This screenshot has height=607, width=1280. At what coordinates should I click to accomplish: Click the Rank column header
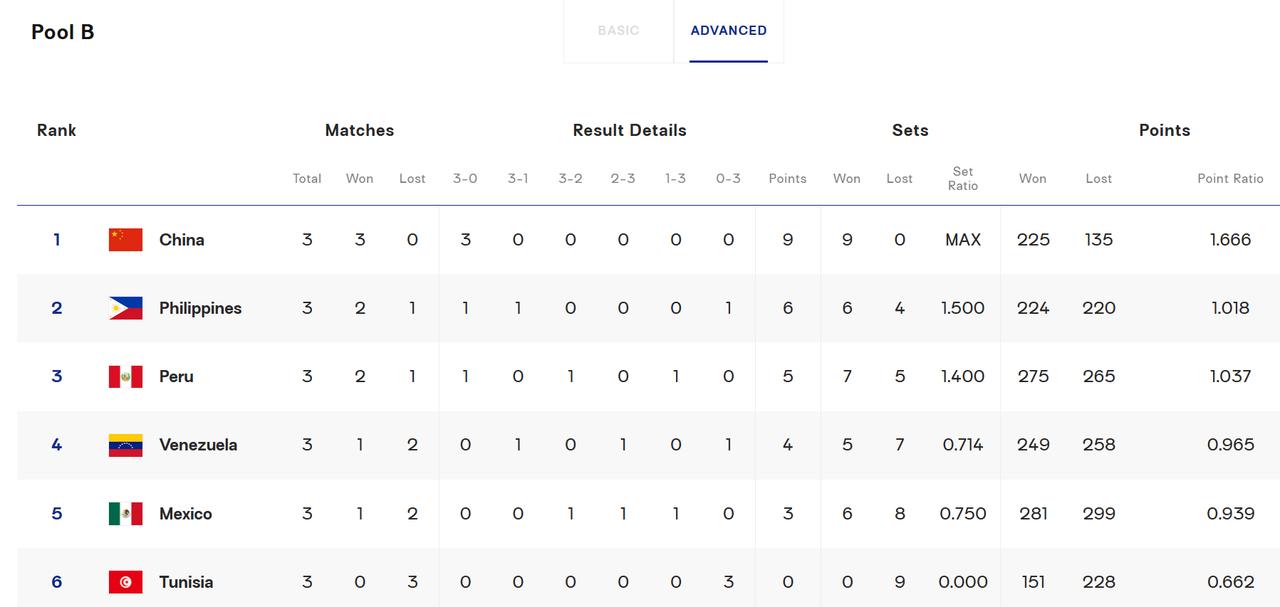click(x=56, y=130)
